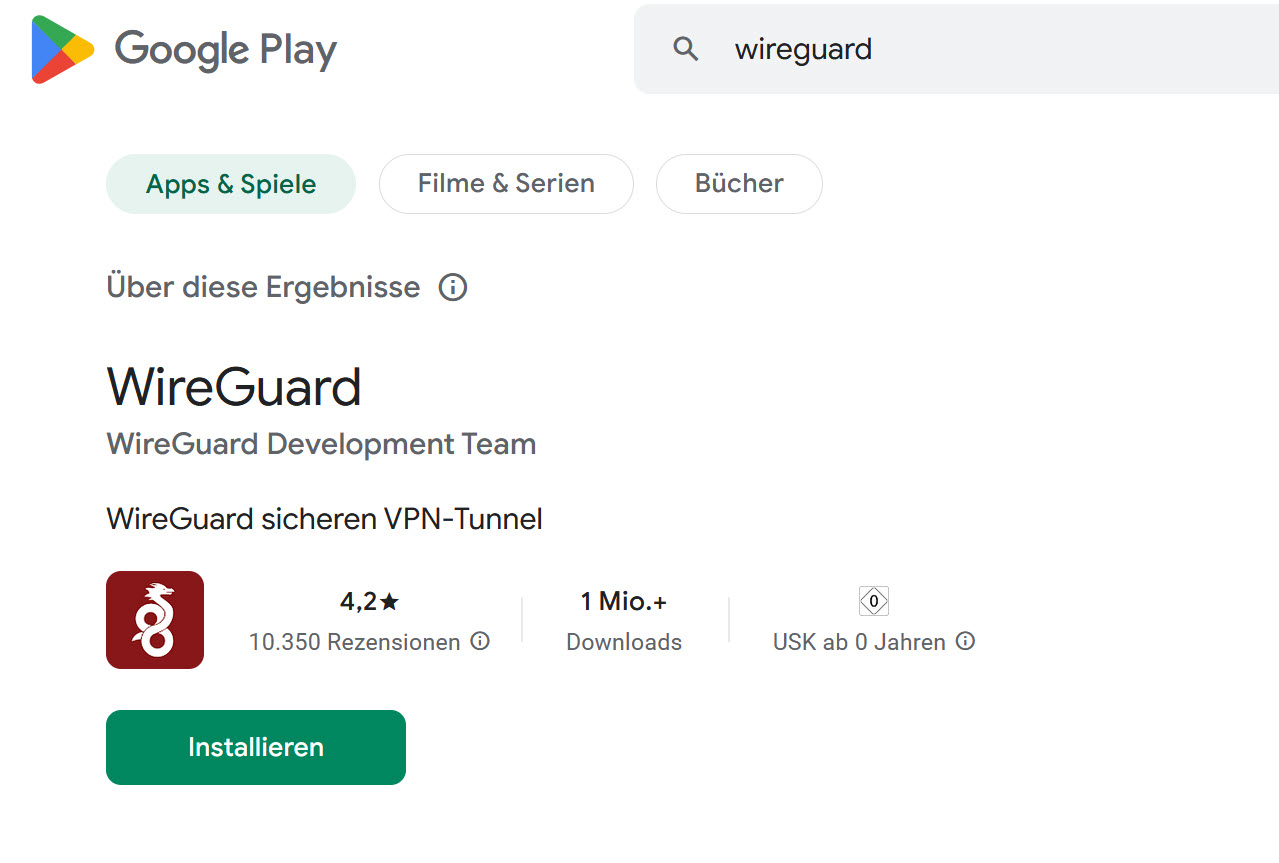Viewport: 1279px width, 863px height.
Task: Click the 10.350 Rezensionen text
Action: coord(354,642)
